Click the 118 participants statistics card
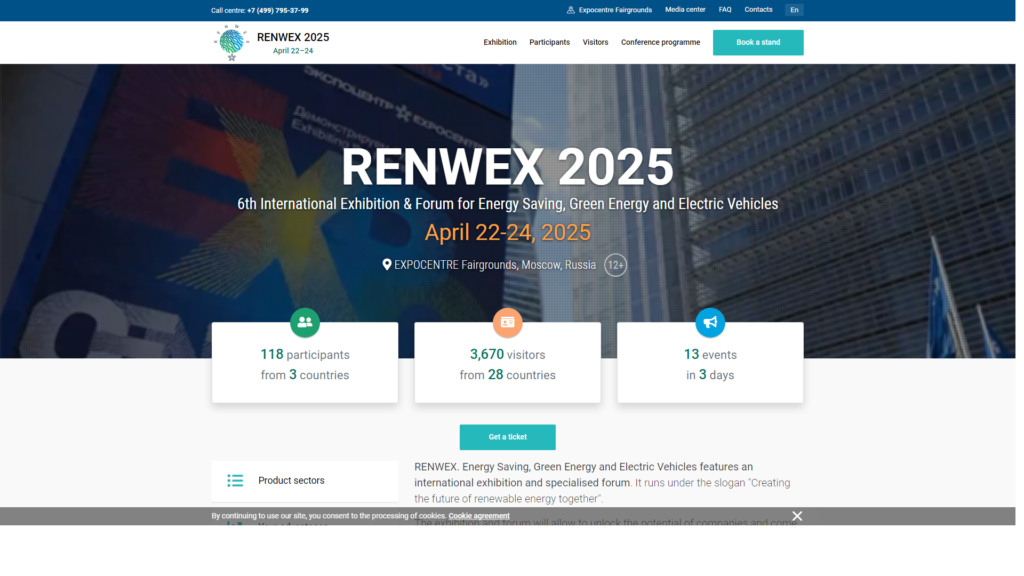 [305, 362]
